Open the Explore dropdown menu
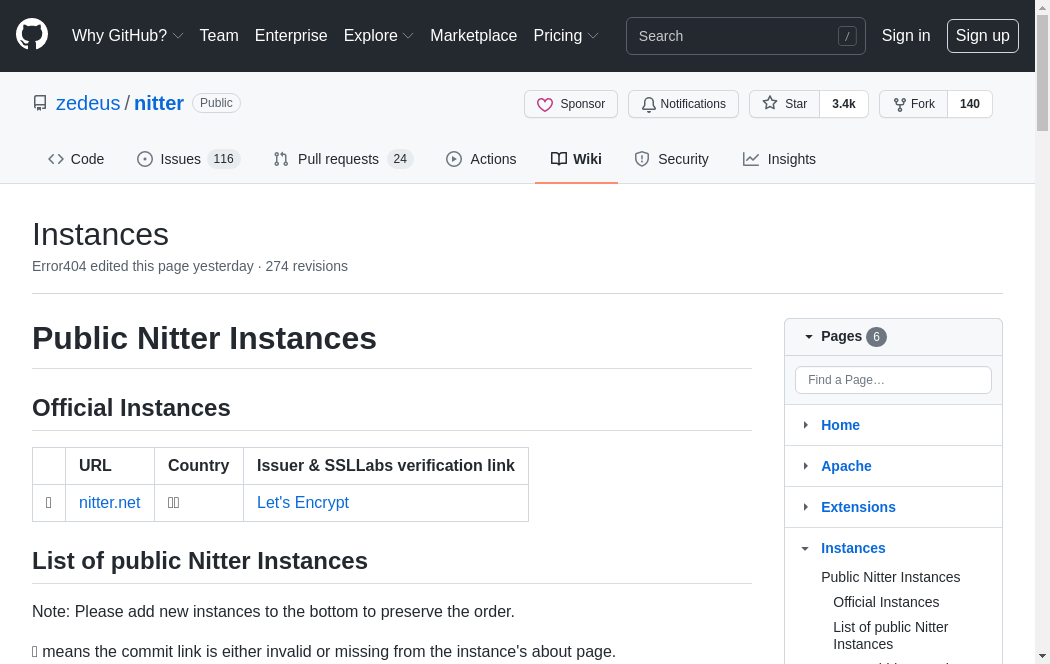The height and width of the screenshot is (664, 1050). 378,36
